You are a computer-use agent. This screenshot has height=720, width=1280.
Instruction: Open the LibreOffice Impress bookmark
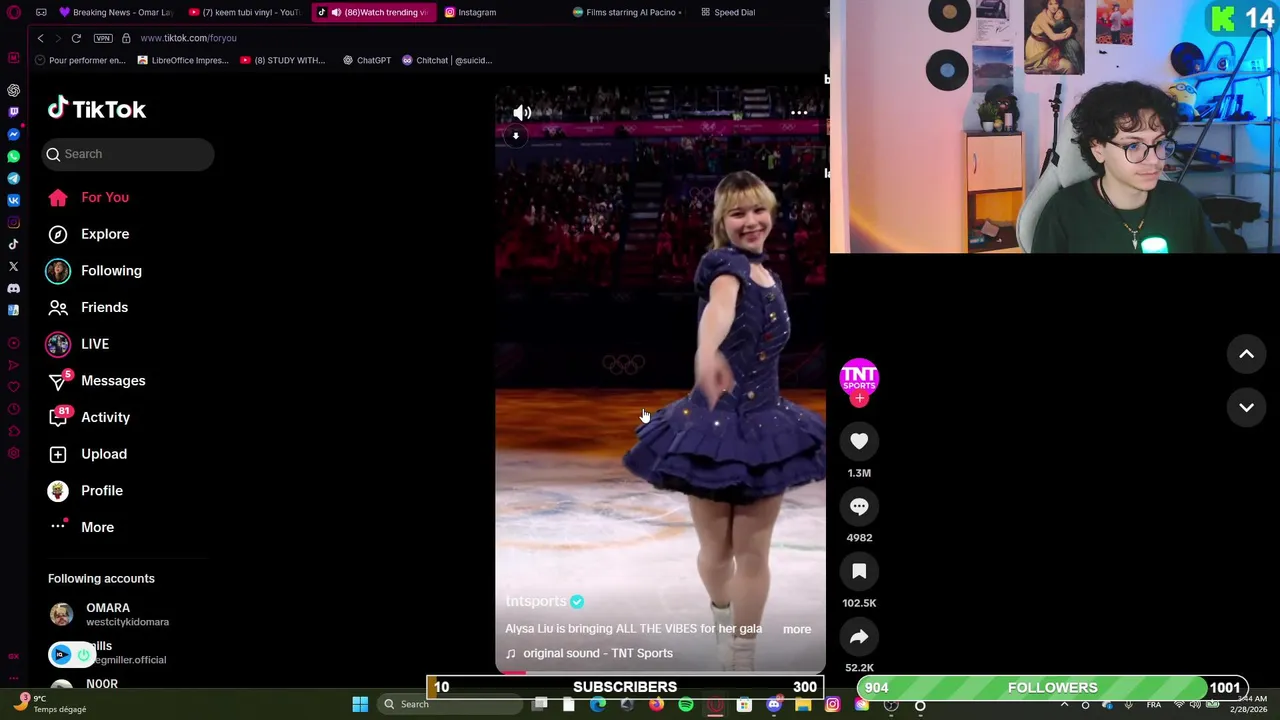click(183, 60)
